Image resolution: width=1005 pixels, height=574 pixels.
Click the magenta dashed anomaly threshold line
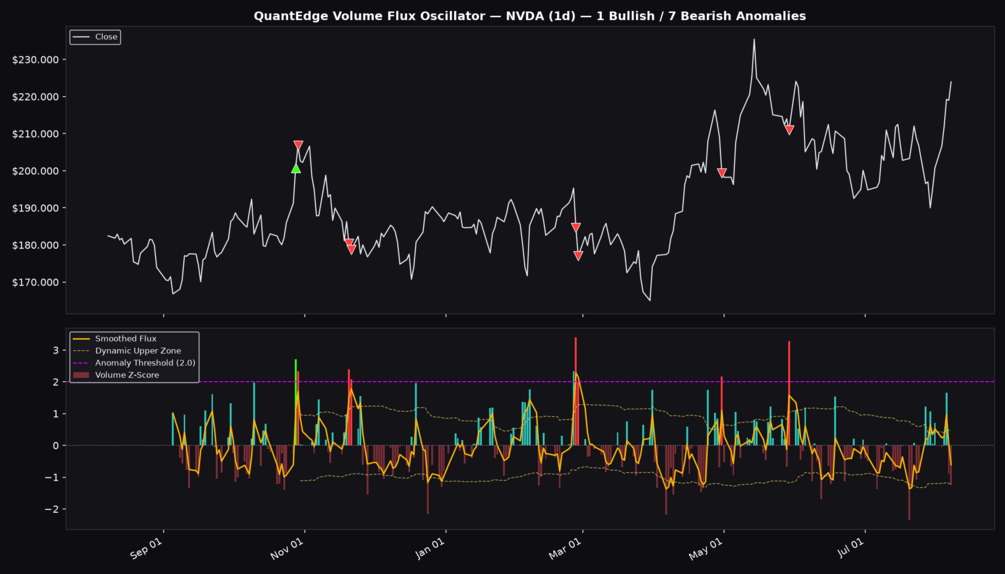pyautogui.click(x=530, y=382)
